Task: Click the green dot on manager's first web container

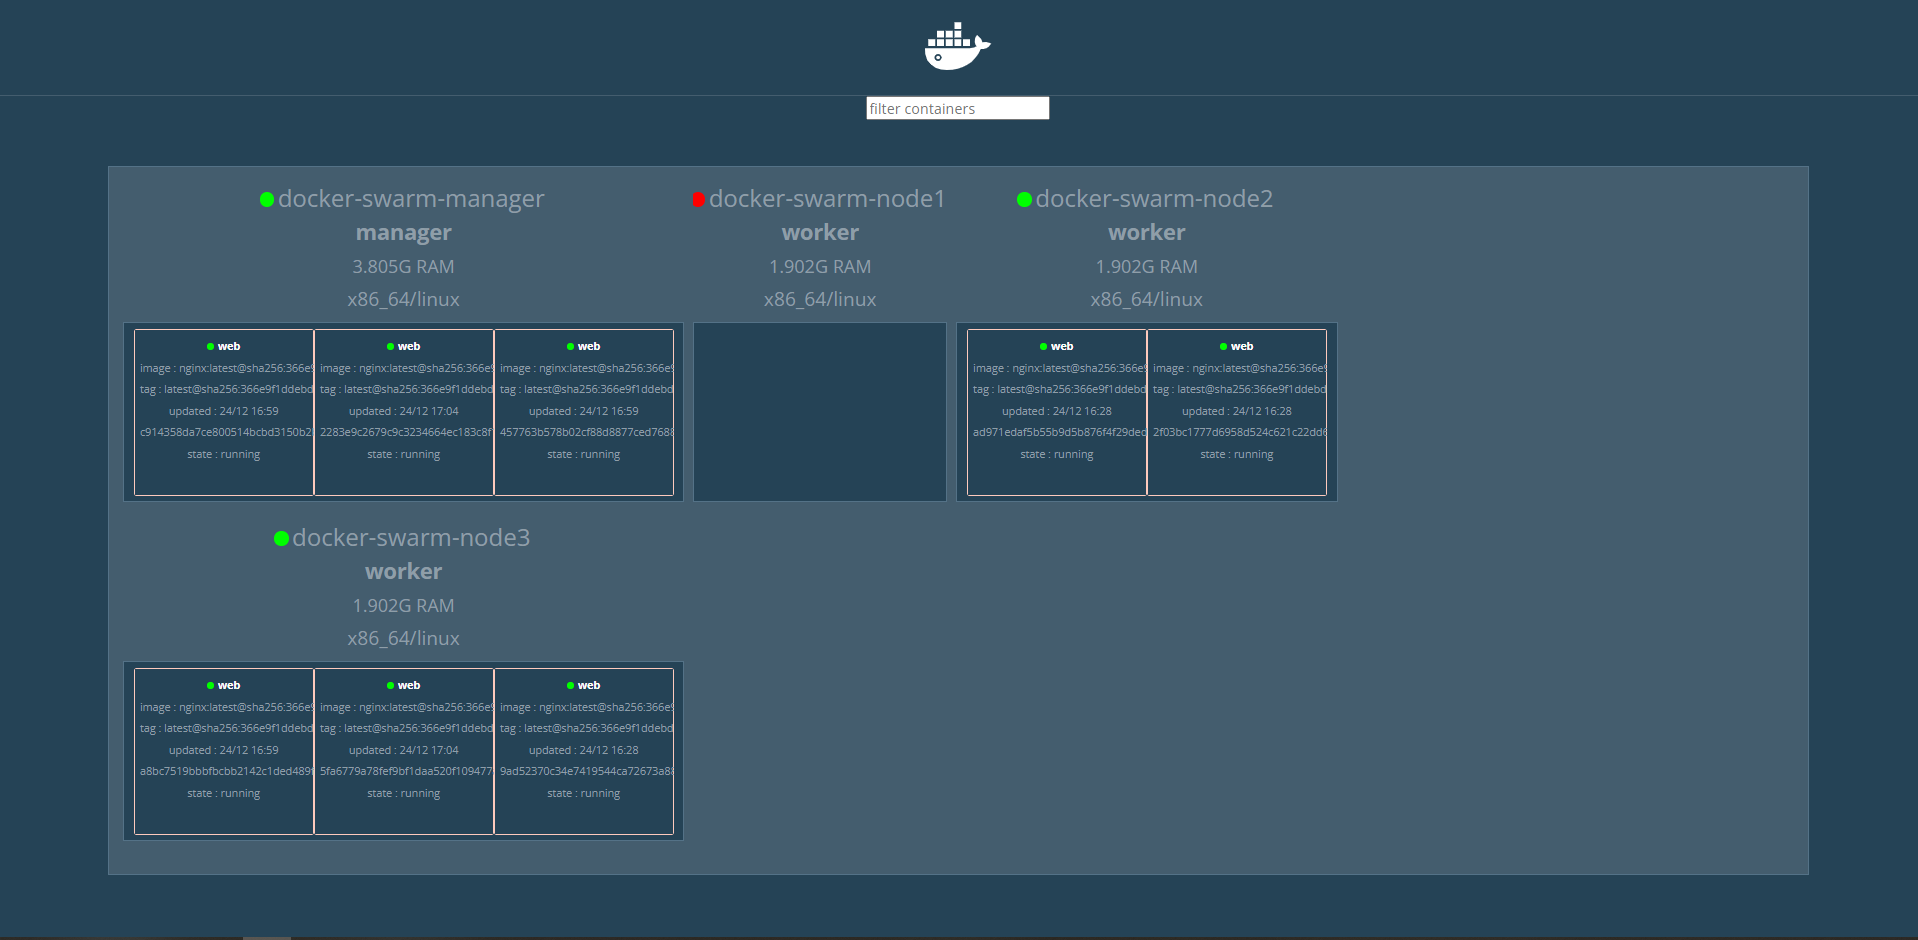Action: pyautogui.click(x=210, y=346)
